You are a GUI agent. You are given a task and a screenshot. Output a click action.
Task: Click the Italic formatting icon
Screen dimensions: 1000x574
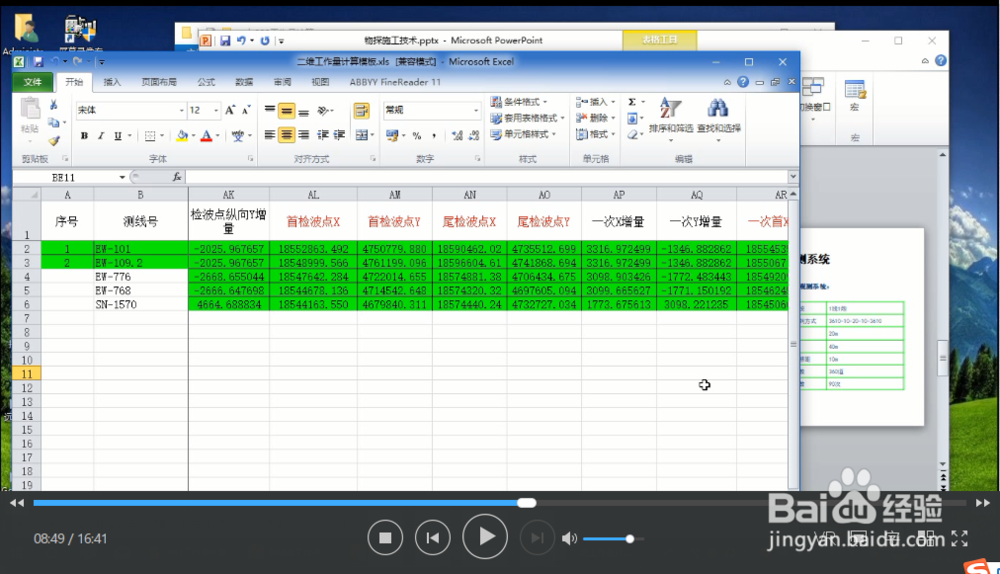(101, 136)
